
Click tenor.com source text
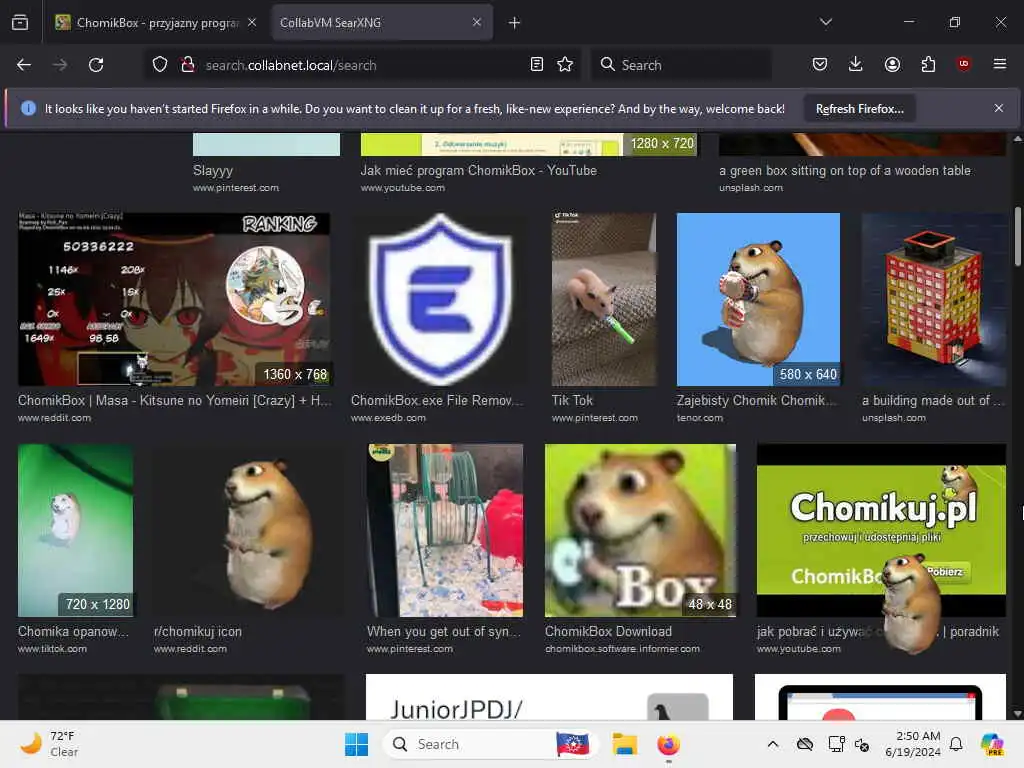tap(699, 418)
